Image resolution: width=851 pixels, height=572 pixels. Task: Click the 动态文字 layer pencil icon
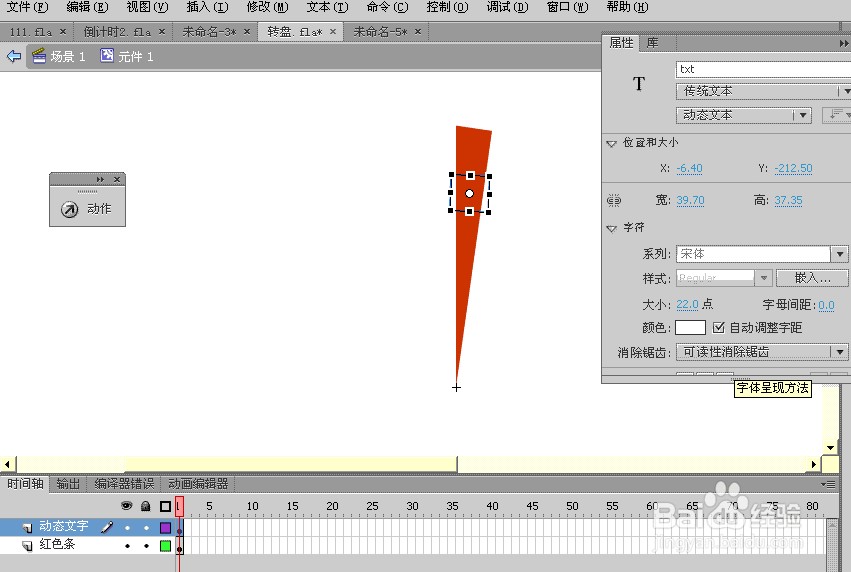click(x=107, y=526)
